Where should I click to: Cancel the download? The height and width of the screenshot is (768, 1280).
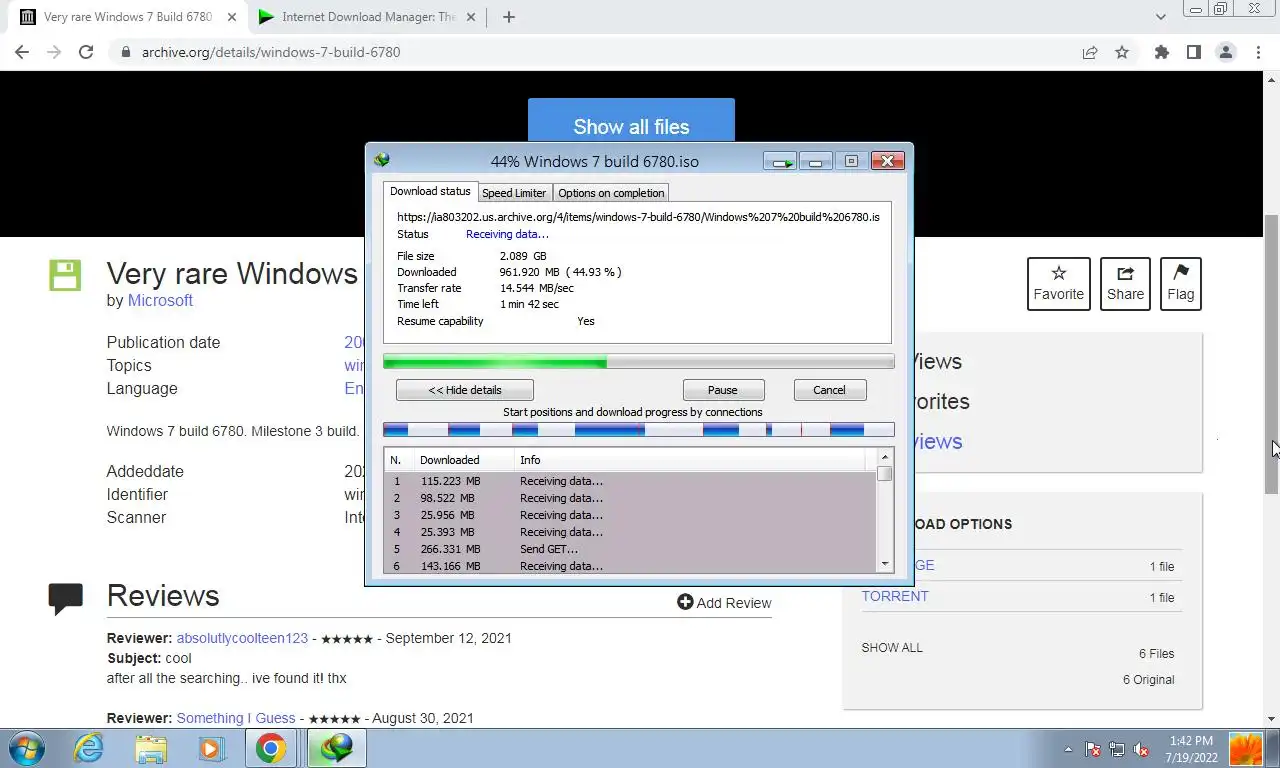pos(829,390)
